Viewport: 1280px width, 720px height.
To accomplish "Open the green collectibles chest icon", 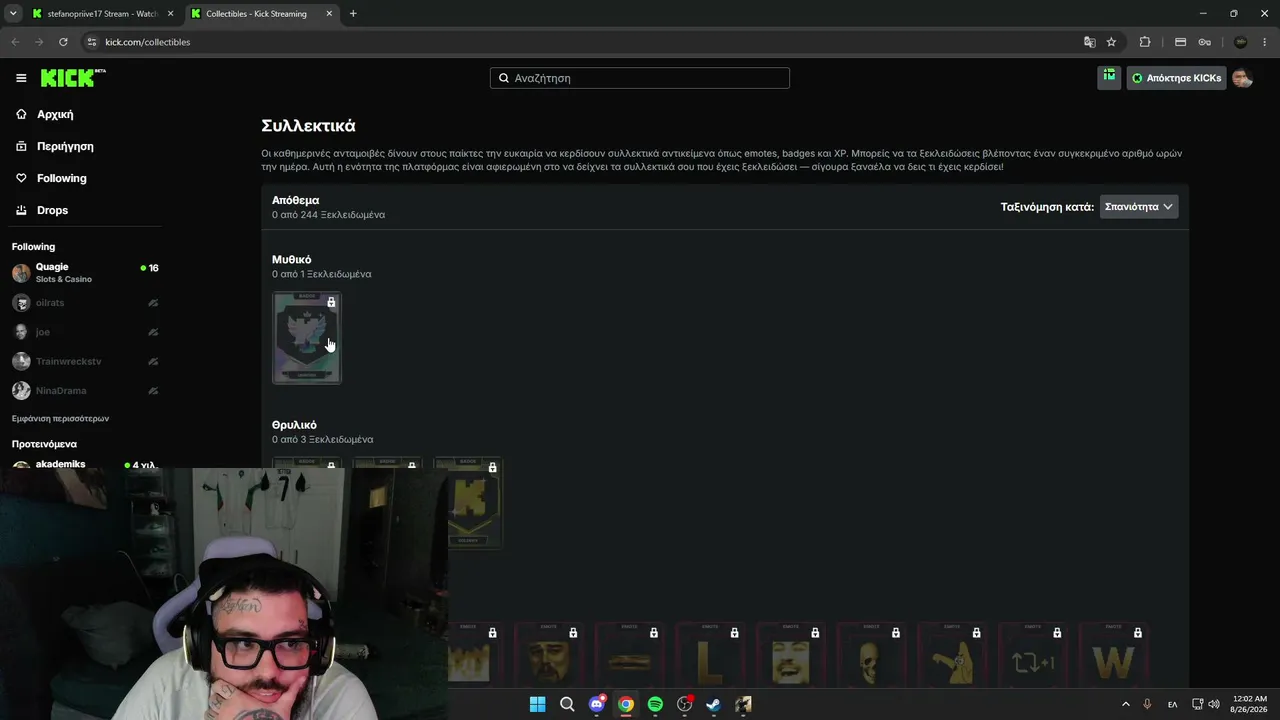I will [x=1109, y=77].
